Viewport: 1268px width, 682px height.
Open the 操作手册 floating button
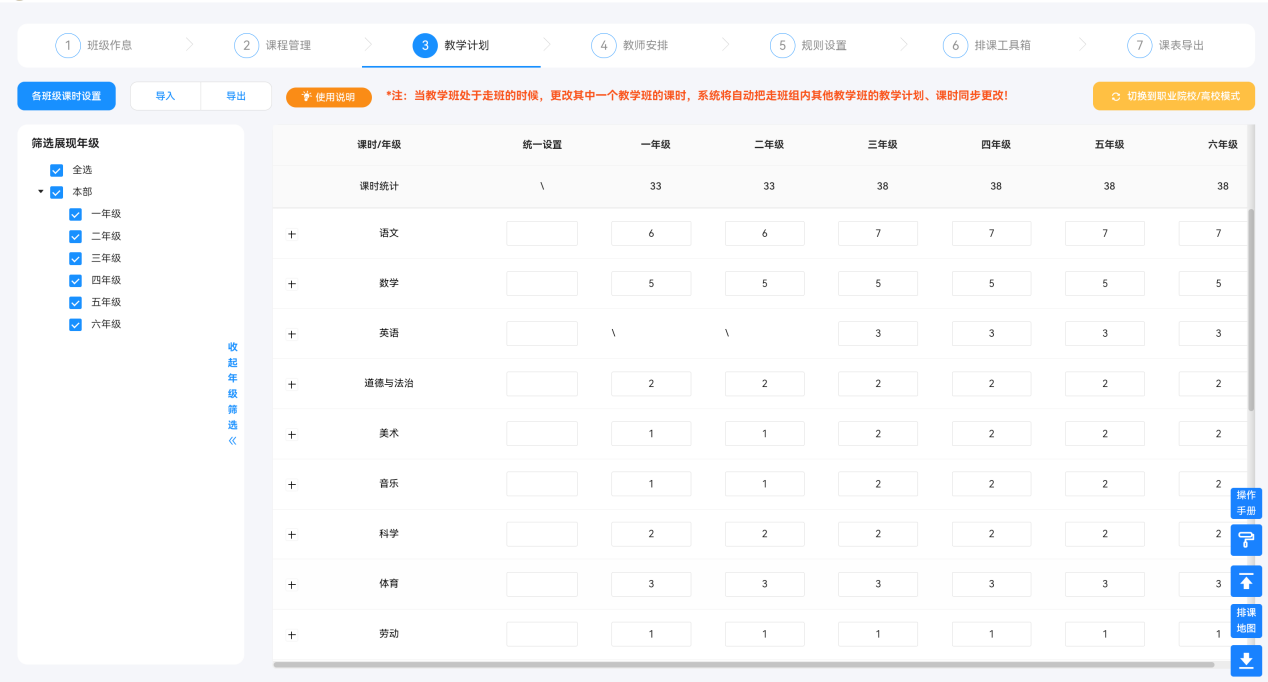1246,502
